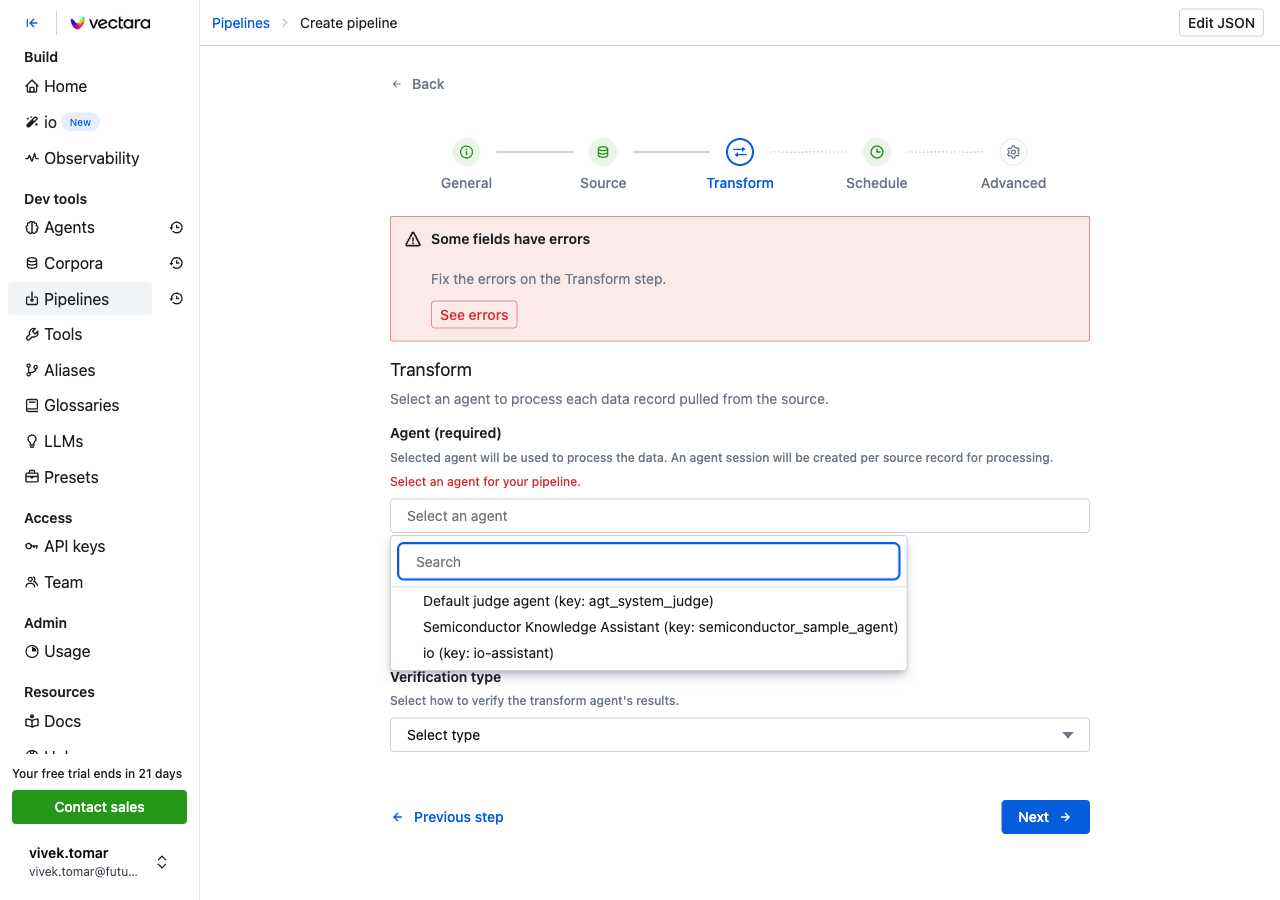This screenshot has height=900, width=1280.
Task: Click the Pipelines breadcrumb link
Action: pos(241,23)
